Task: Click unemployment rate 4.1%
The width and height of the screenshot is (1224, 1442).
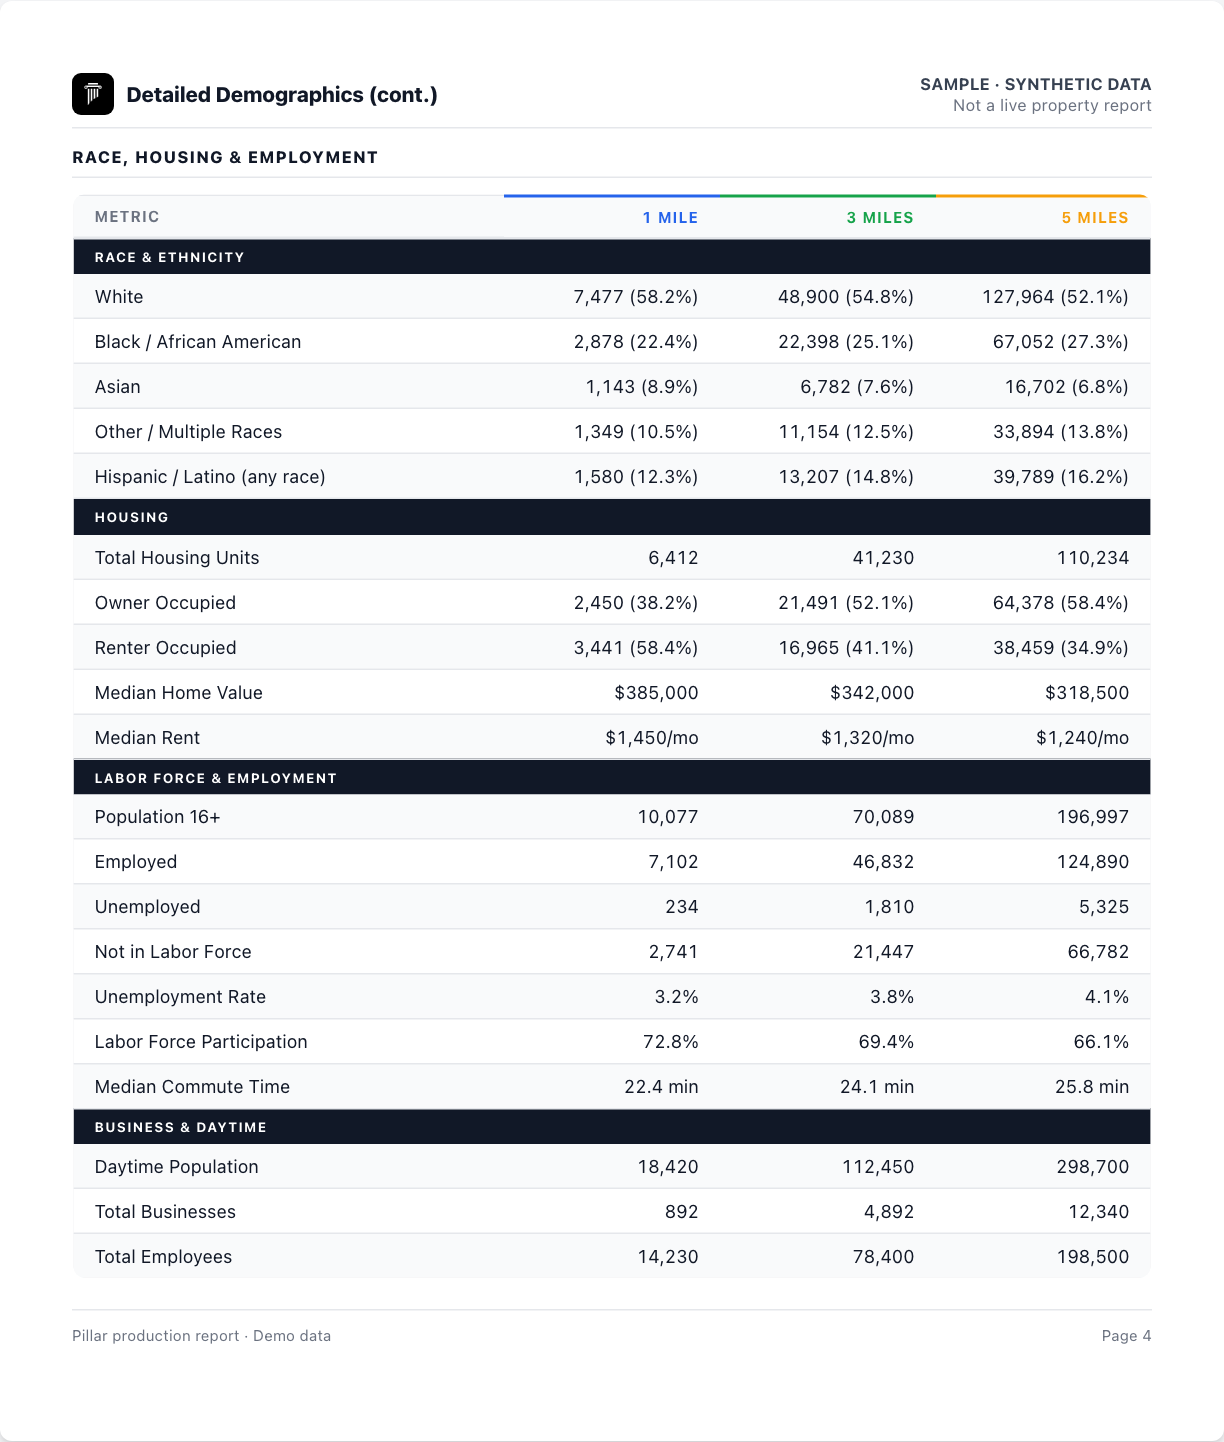Action: [x=1107, y=997]
